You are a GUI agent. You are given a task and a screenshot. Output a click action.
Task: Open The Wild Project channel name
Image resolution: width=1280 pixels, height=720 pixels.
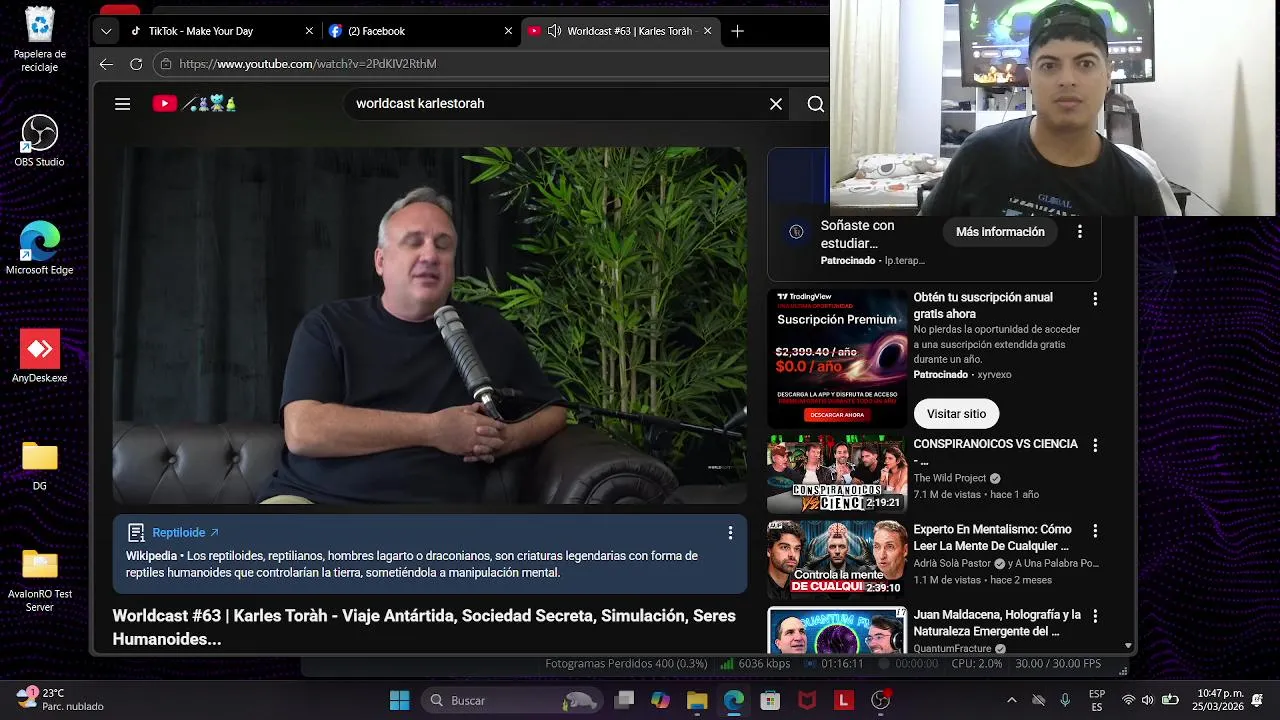[950, 479]
